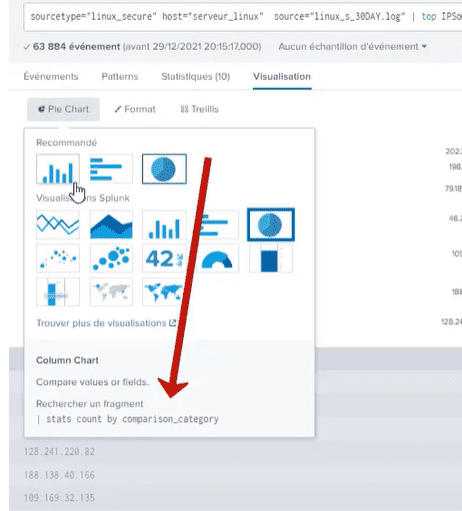Select the Scatter Chart visualization
The image size is (462, 511).
coord(58,258)
